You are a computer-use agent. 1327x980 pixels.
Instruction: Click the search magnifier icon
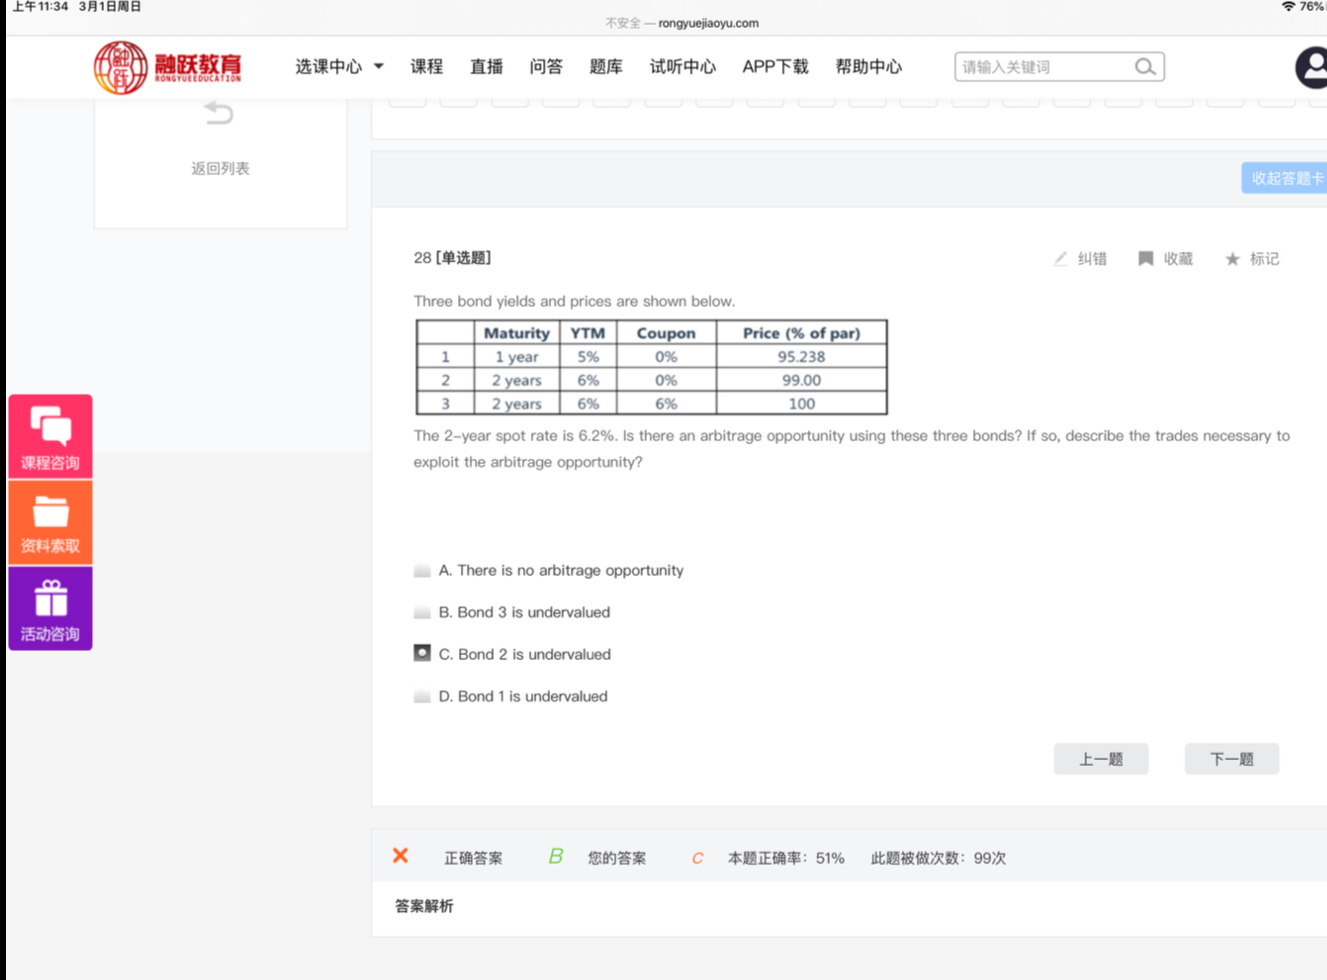[x=1145, y=67]
